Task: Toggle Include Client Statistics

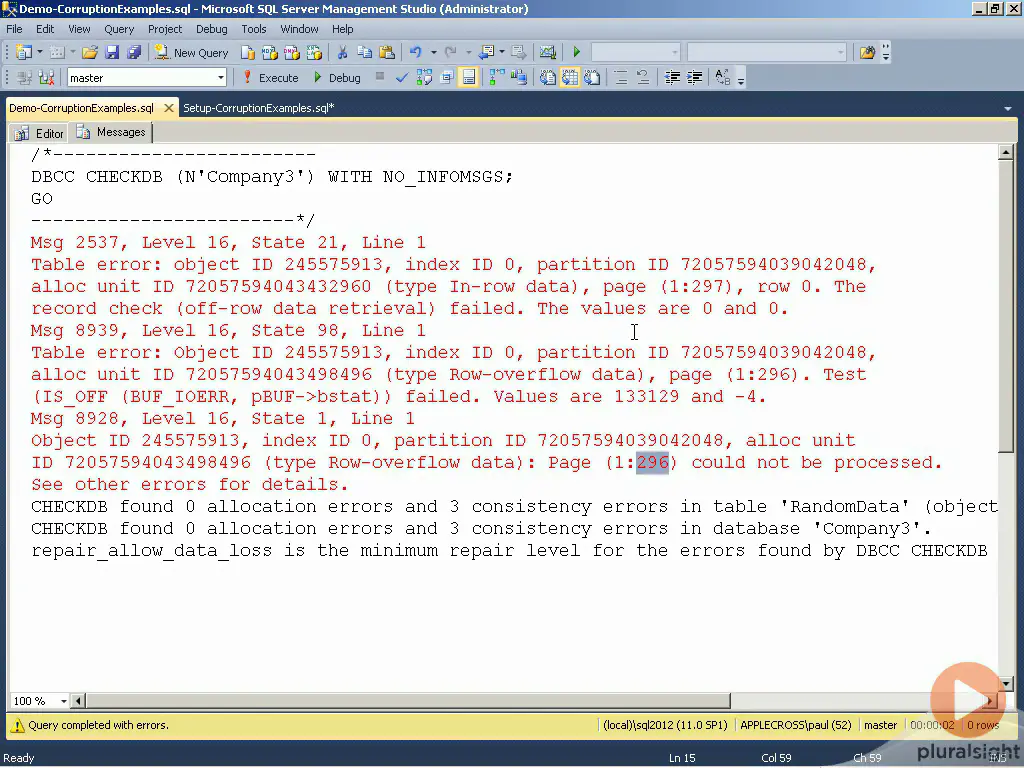Action: click(x=519, y=78)
